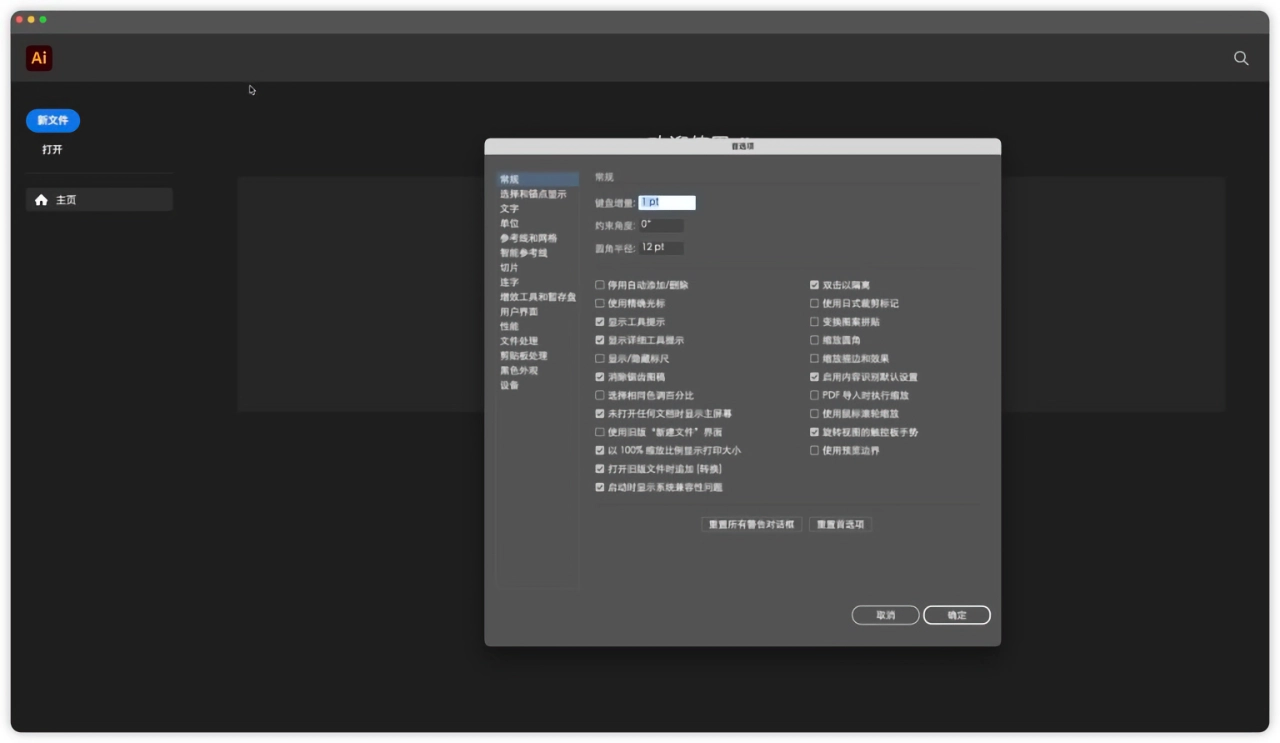The height and width of the screenshot is (743, 1280).
Task: Uncheck 消除锯齿图稿 checkbox
Action: click(x=600, y=377)
